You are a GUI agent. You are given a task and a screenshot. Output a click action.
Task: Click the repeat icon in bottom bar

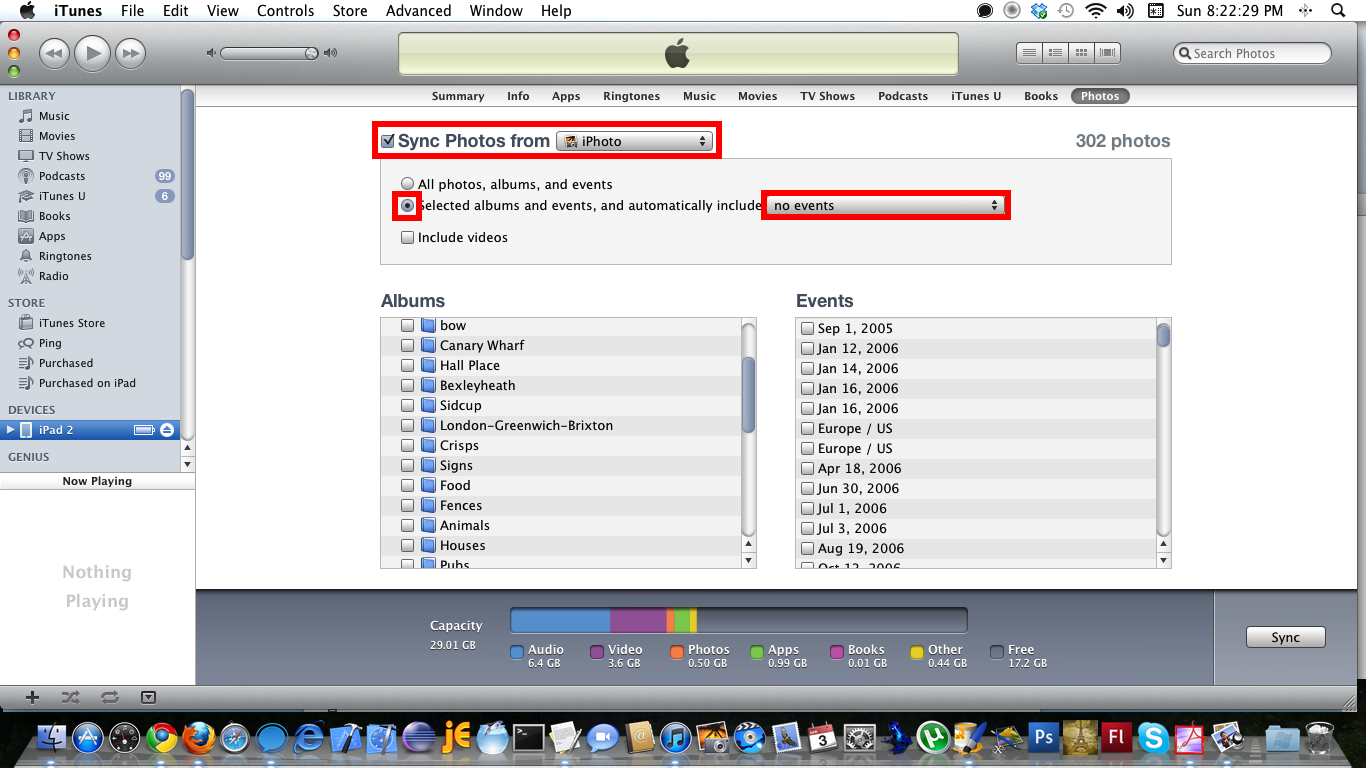[x=109, y=697]
